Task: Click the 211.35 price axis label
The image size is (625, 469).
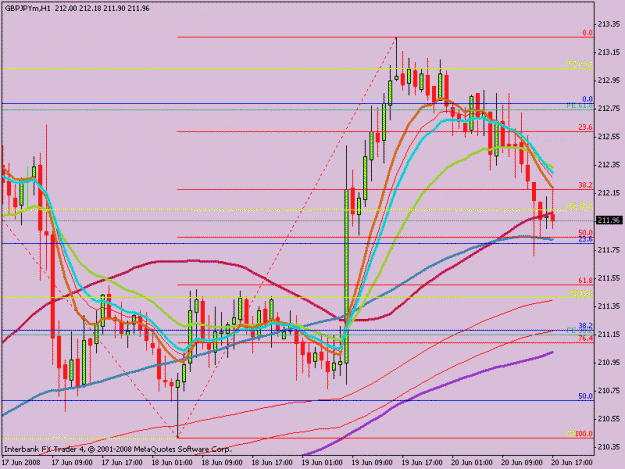Action: pos(608,306)
